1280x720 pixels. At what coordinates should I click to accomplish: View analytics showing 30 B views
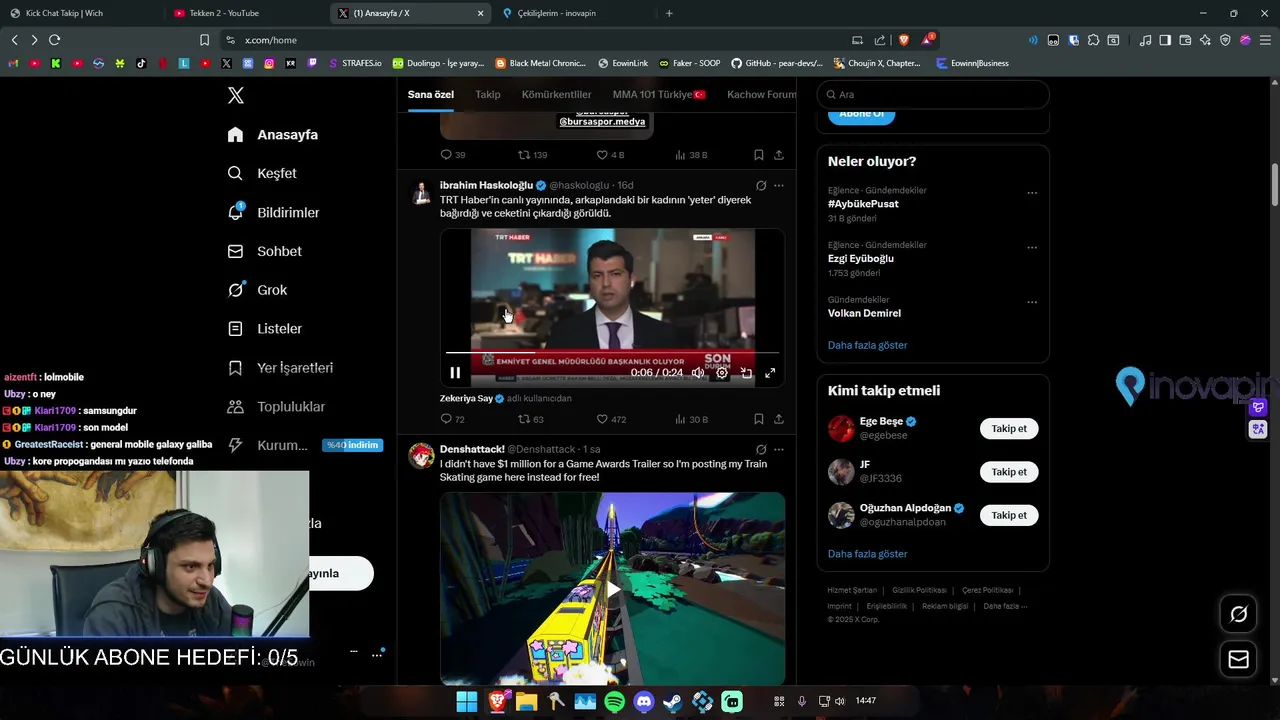[x=691, y=419]
